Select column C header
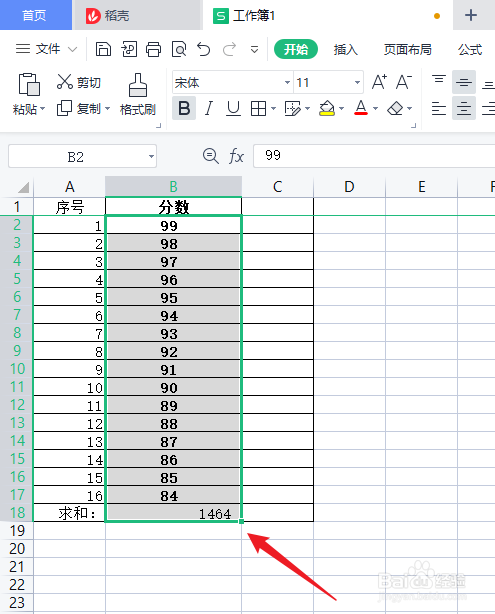This screenshot has width=495, height=614. click(x=278, y=186)
